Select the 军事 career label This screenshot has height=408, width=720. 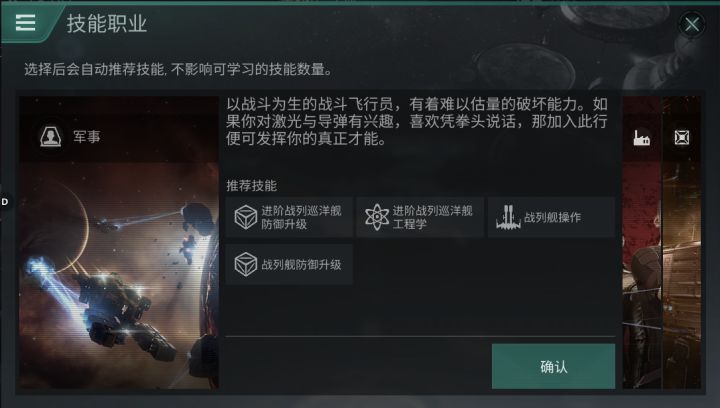coord(86,136)
